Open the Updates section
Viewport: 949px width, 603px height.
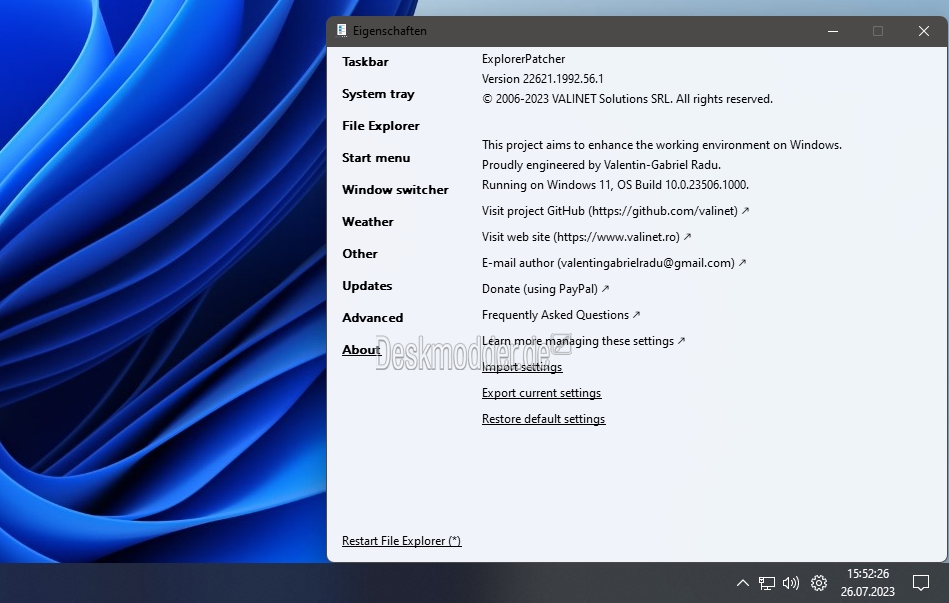coord(367,286)
